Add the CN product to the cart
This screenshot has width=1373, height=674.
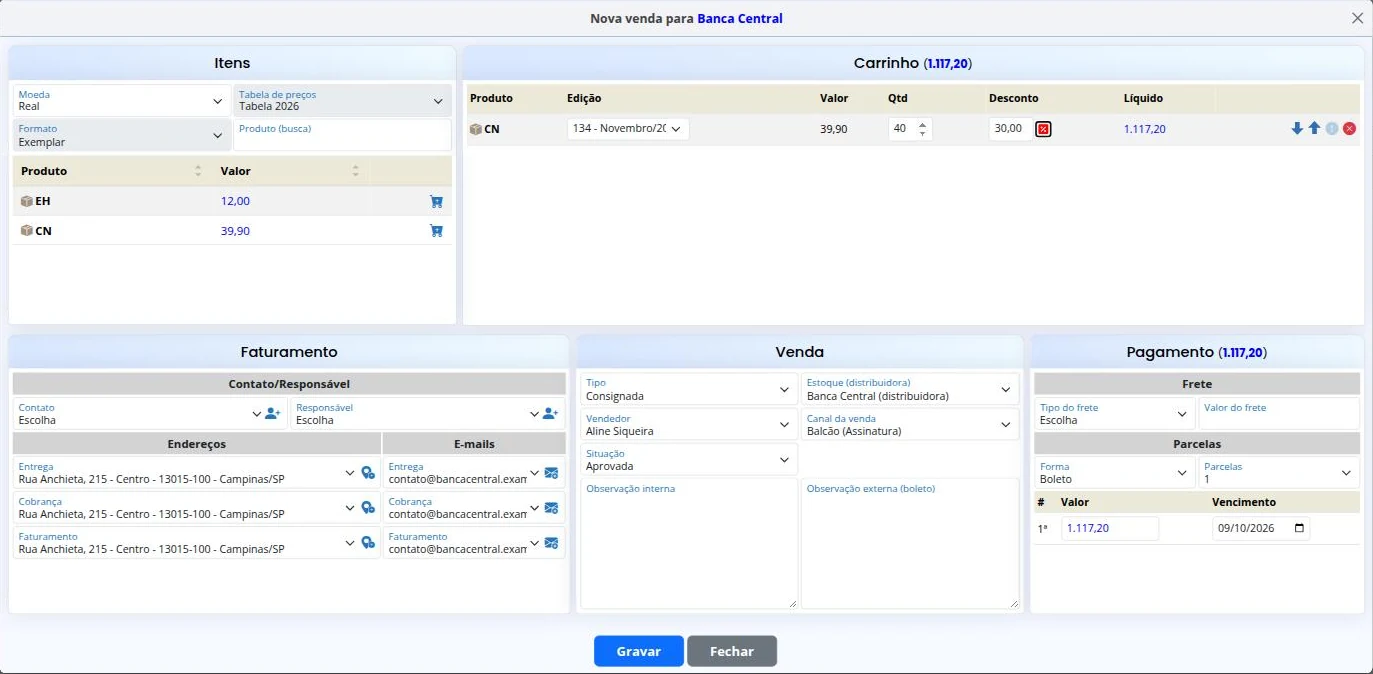point(436,231)
